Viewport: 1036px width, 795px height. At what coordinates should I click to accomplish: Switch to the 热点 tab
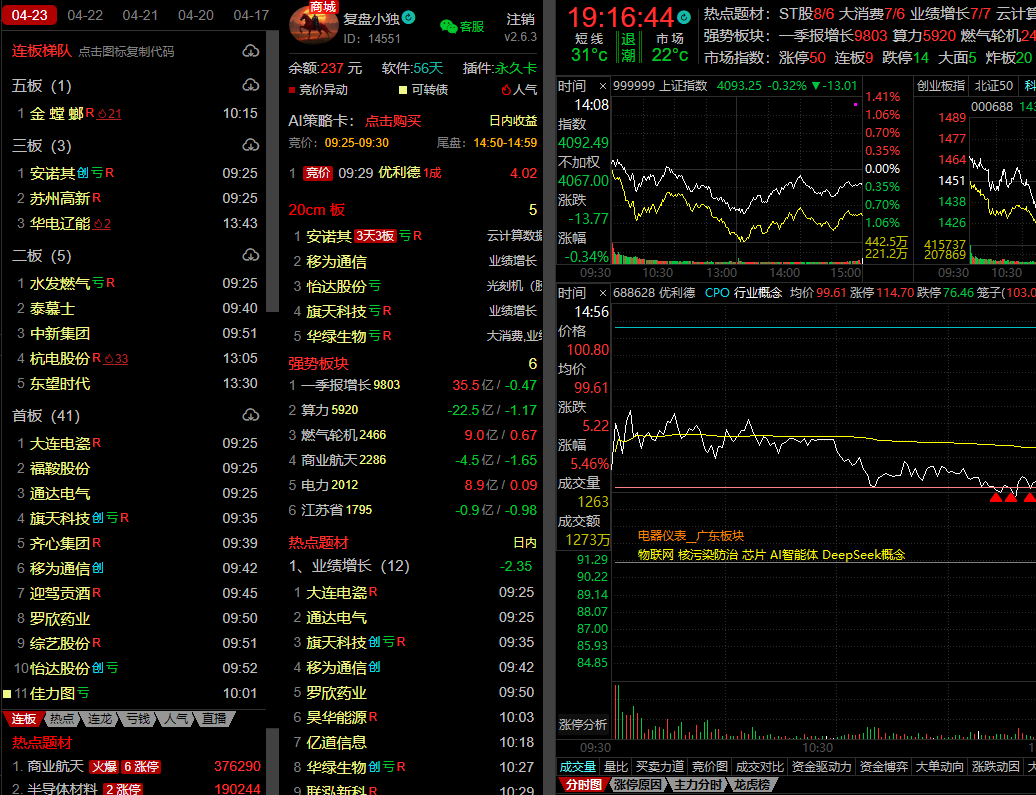pos(62,719)
